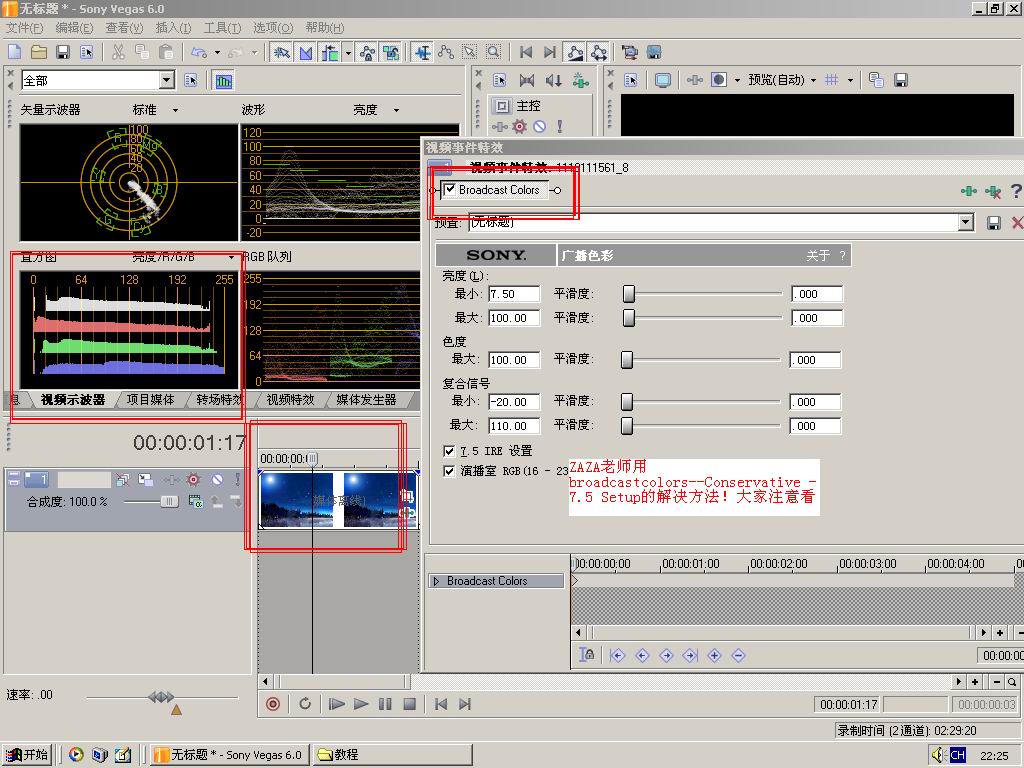Delete keyframe with minus diamond
This screenshot has height=768, width=1024.
[739, 655]
